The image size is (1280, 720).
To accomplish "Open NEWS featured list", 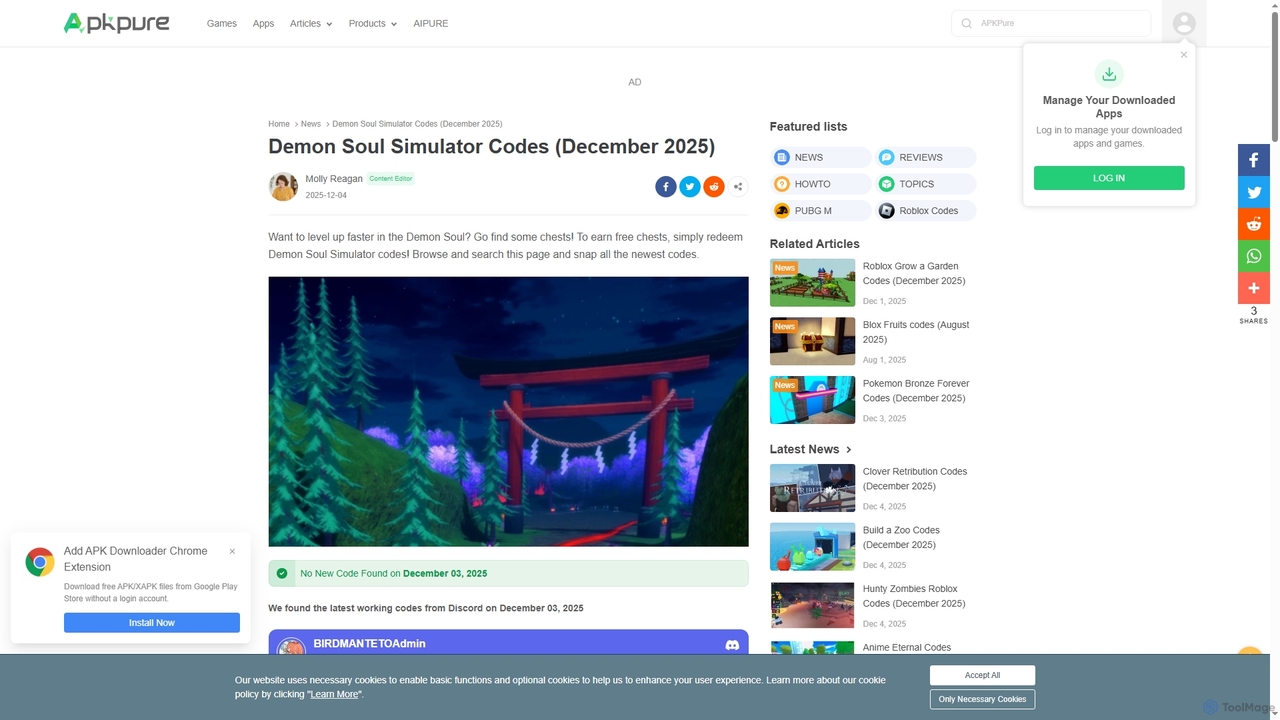I will tap(821, 157).
